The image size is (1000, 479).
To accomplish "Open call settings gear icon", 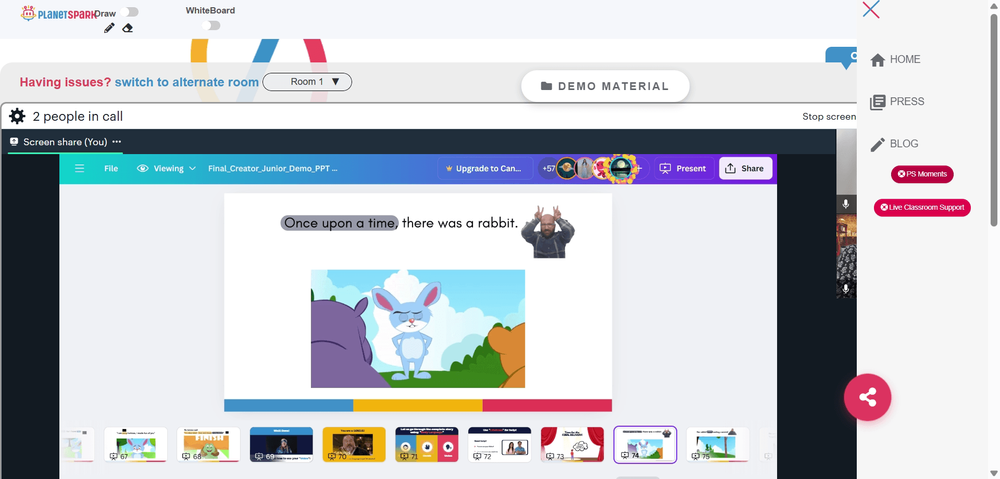I will pyautogui.click(x=17, y=116).
